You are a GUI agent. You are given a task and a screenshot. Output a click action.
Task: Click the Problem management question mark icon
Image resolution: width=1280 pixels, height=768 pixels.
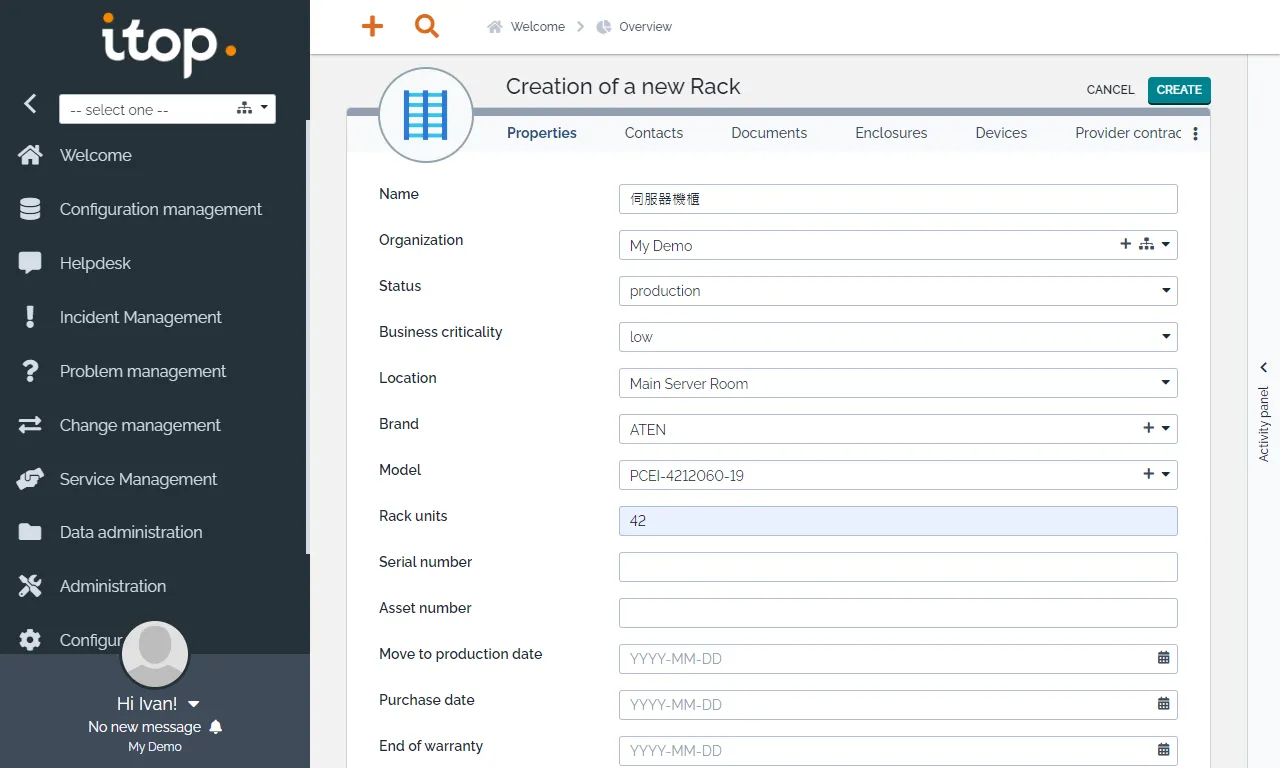pyautogui.click(x=30, y=371)
